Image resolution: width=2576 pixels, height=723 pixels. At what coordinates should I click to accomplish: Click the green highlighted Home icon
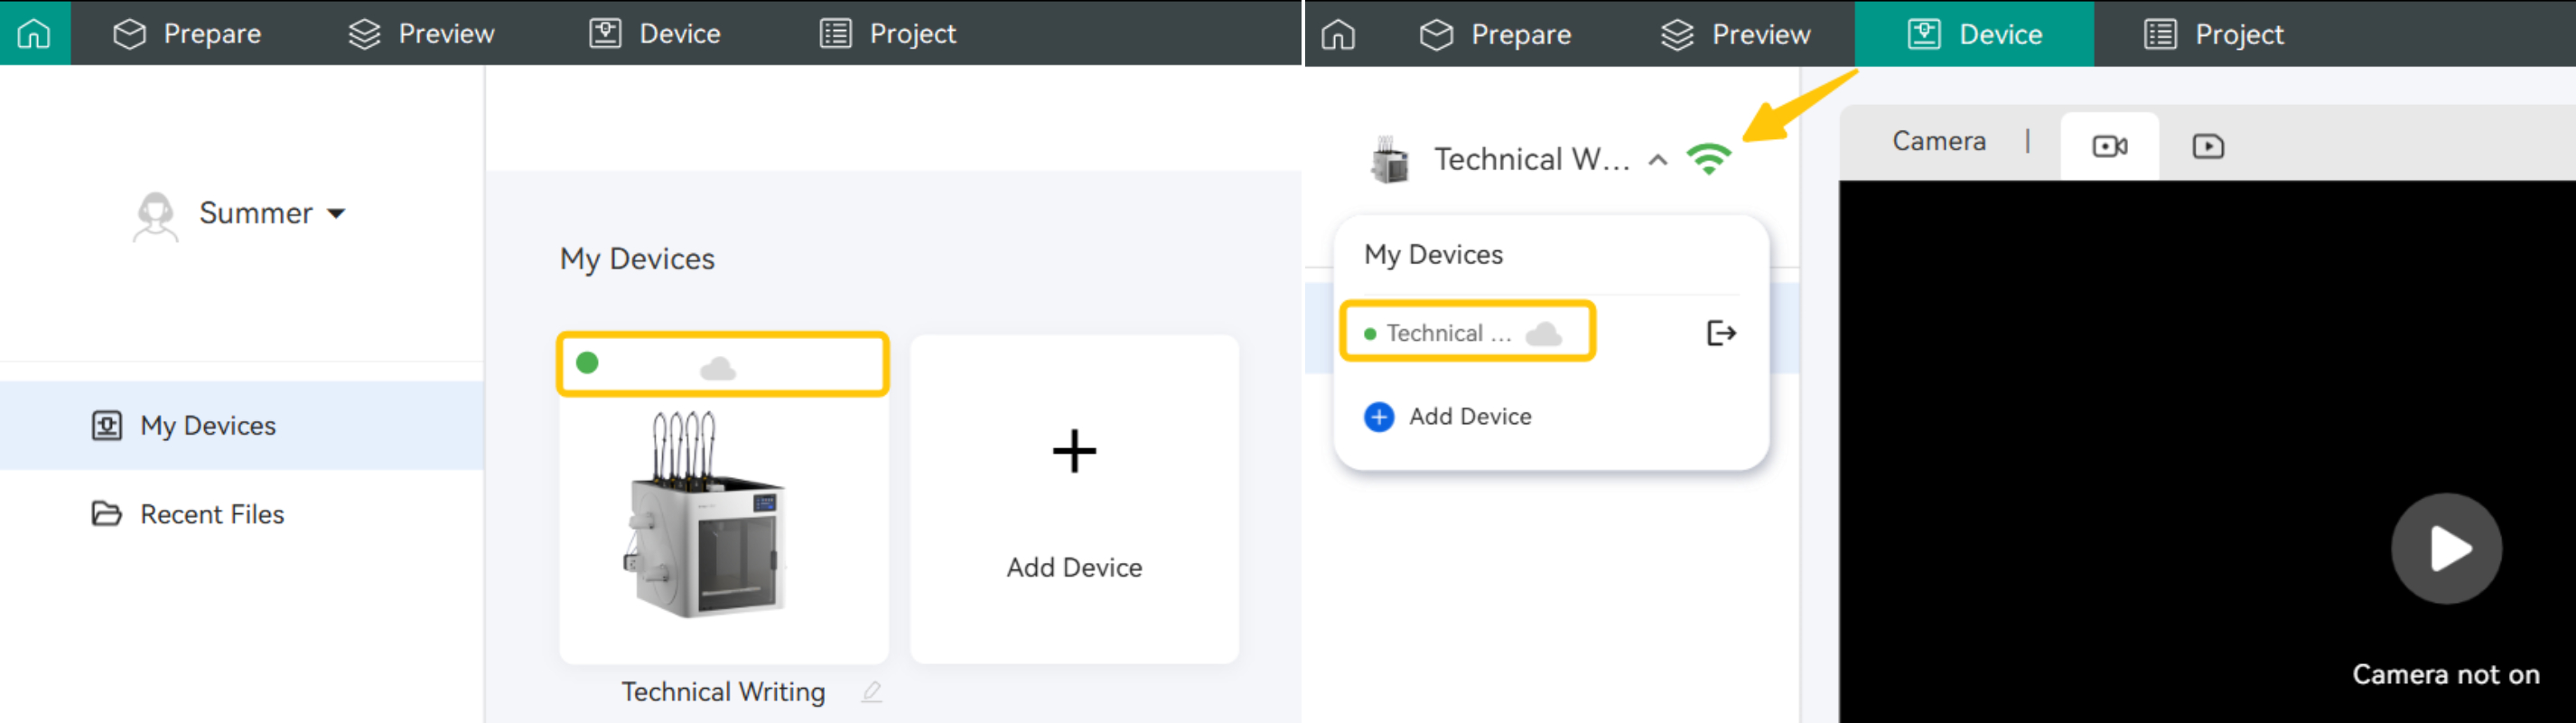click(34, 33)
